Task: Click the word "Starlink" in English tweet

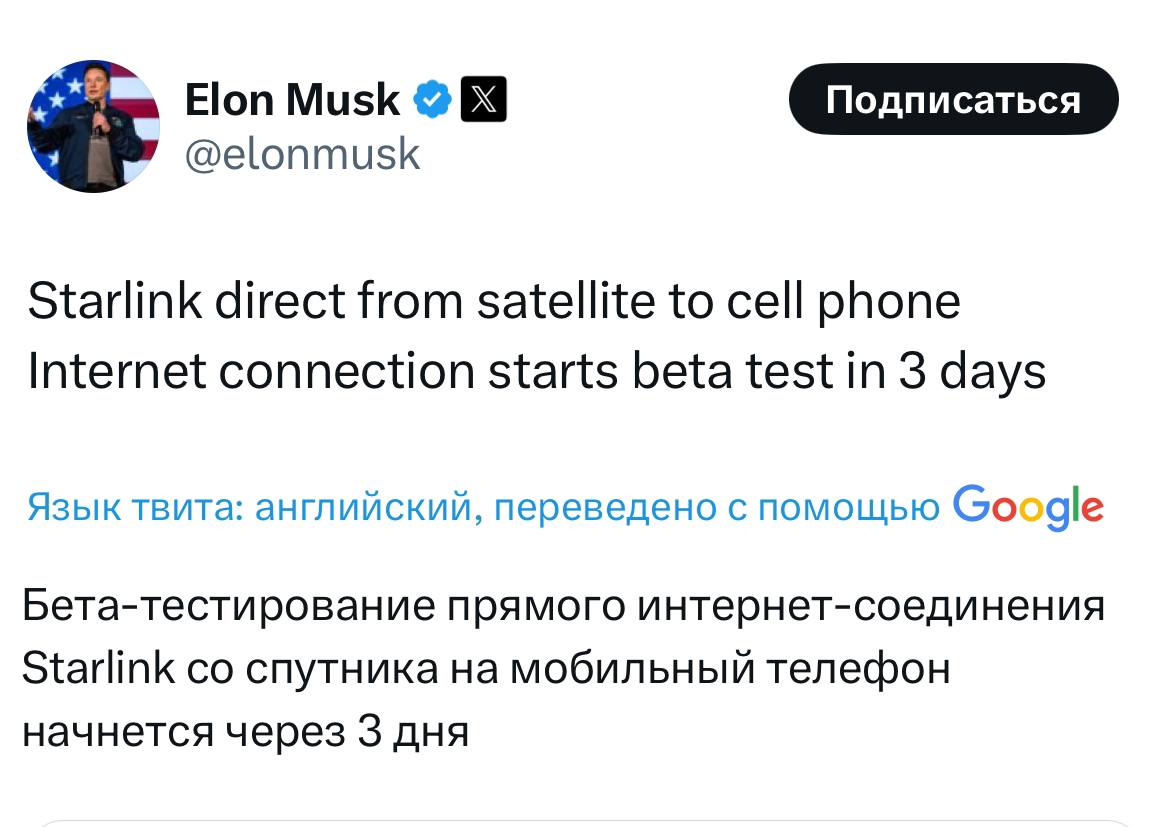Action: [114, 301]
